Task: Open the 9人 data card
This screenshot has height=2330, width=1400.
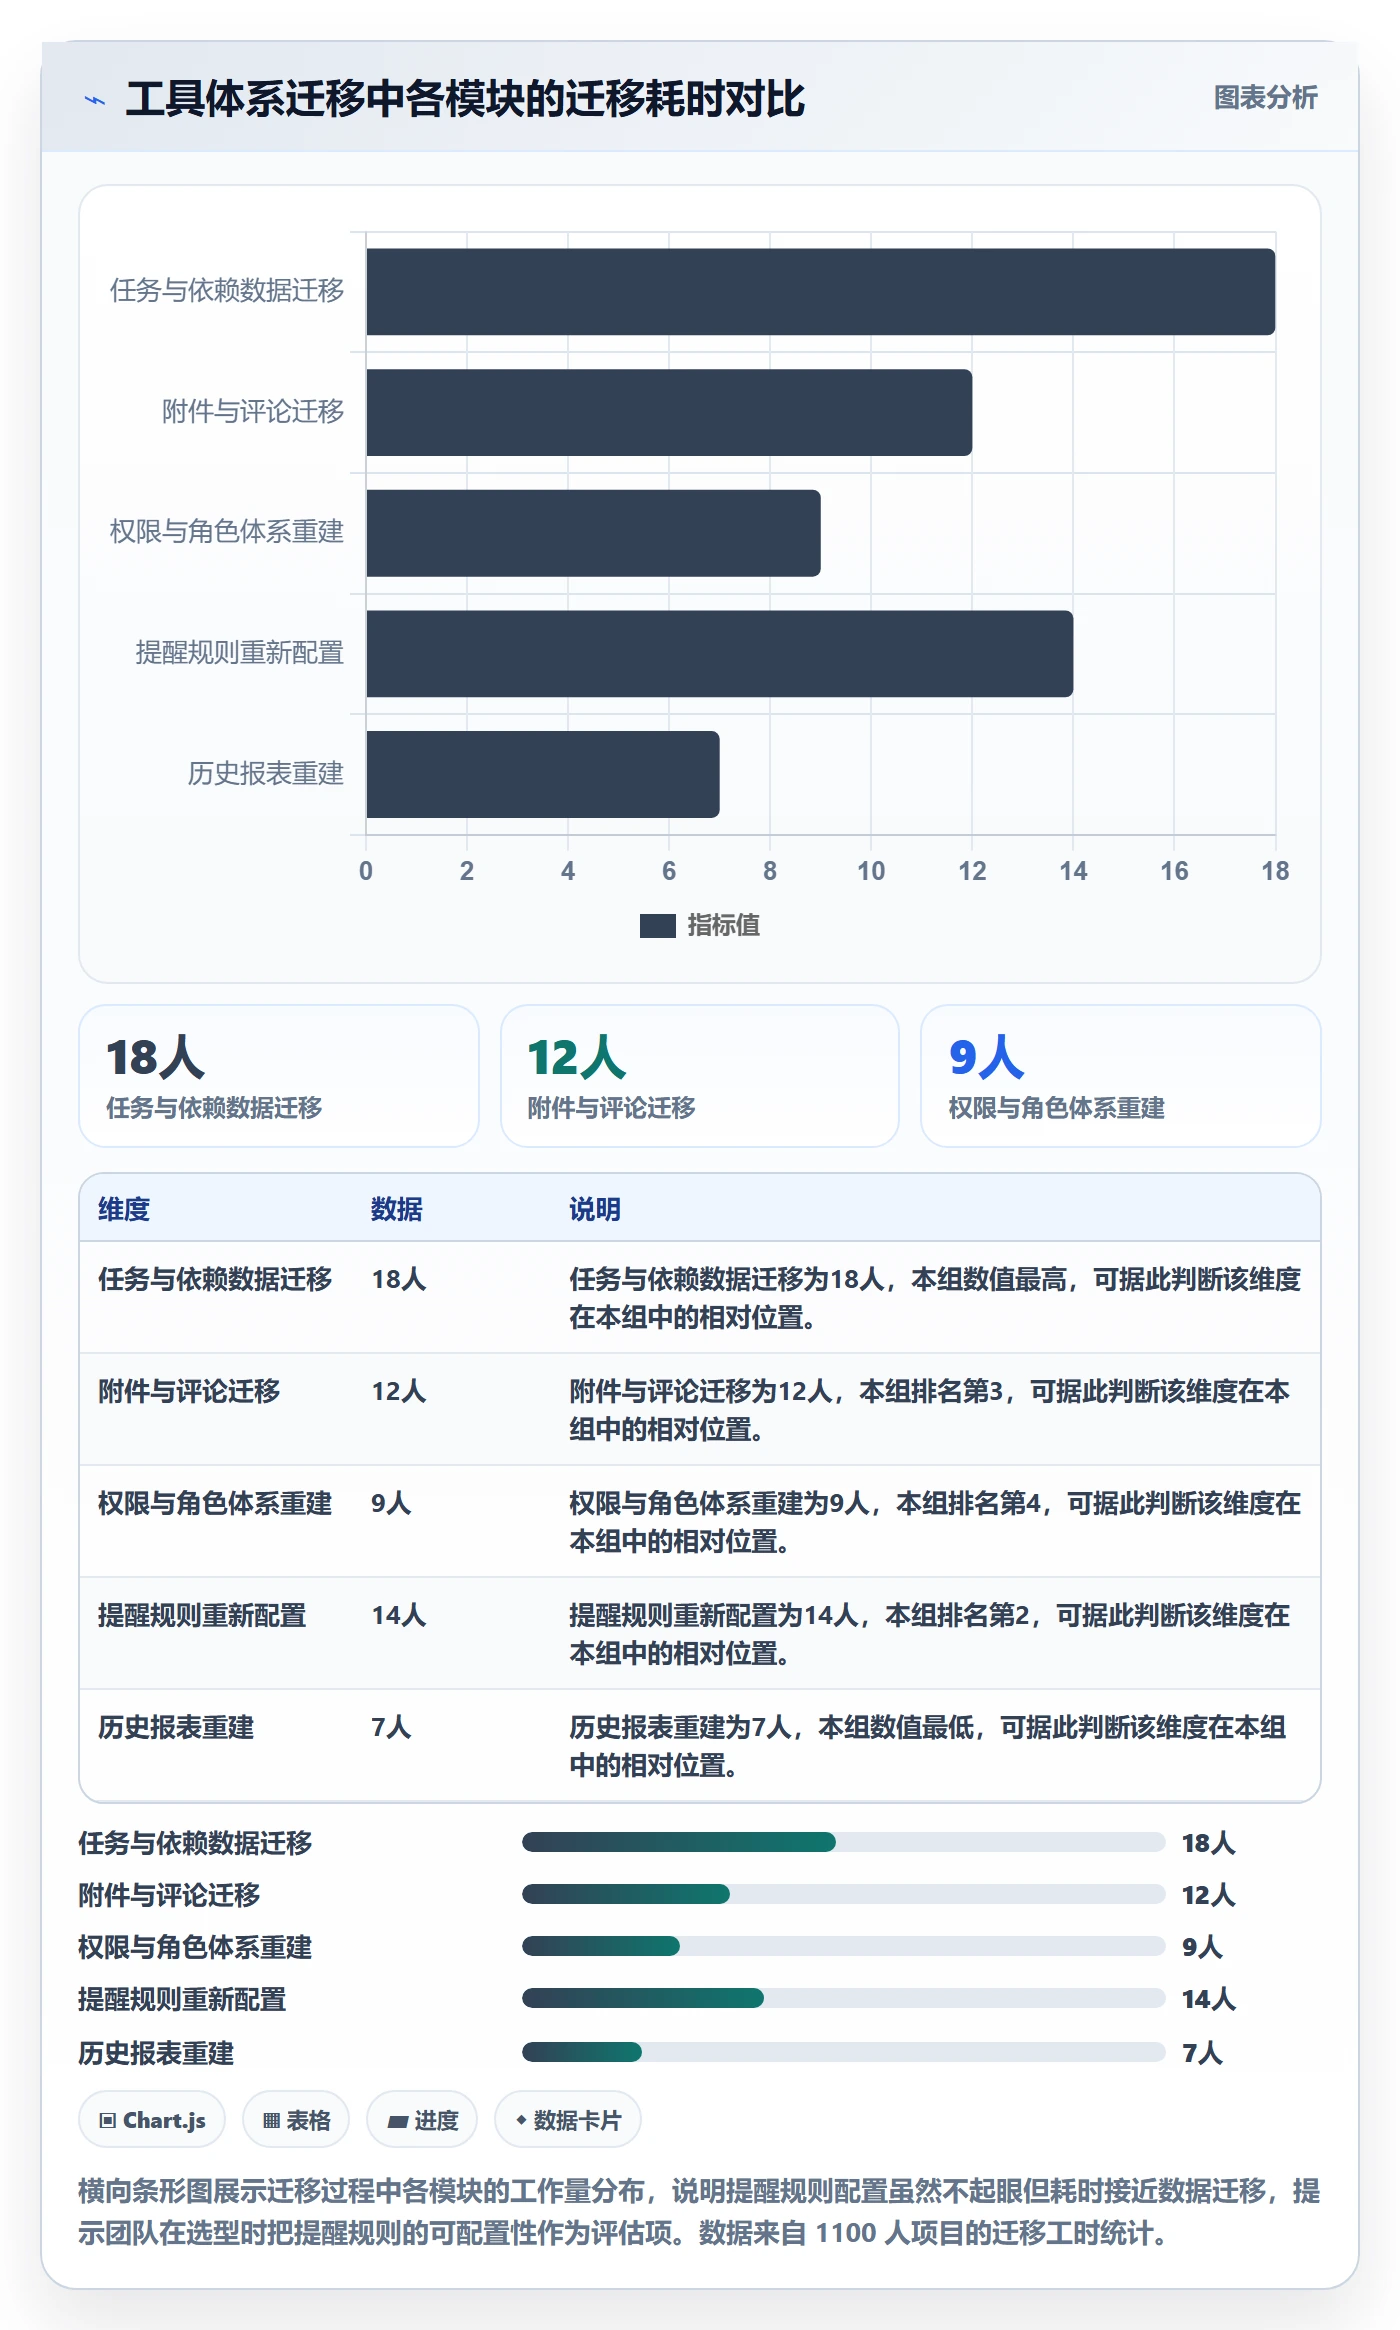Action: tap(1121, 1076)
